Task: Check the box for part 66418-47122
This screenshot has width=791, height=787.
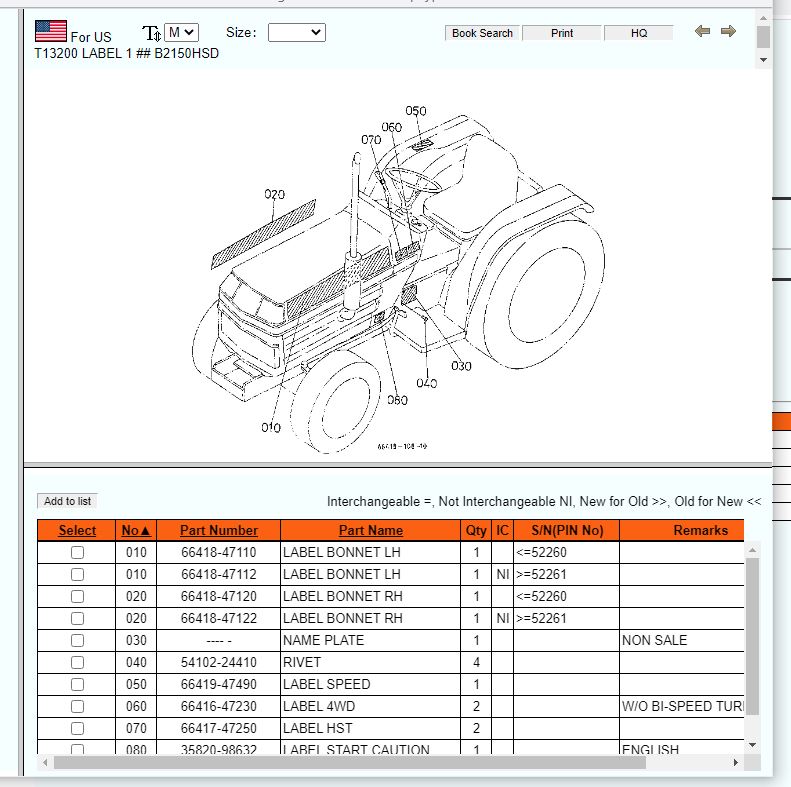Action: point(77,619)
